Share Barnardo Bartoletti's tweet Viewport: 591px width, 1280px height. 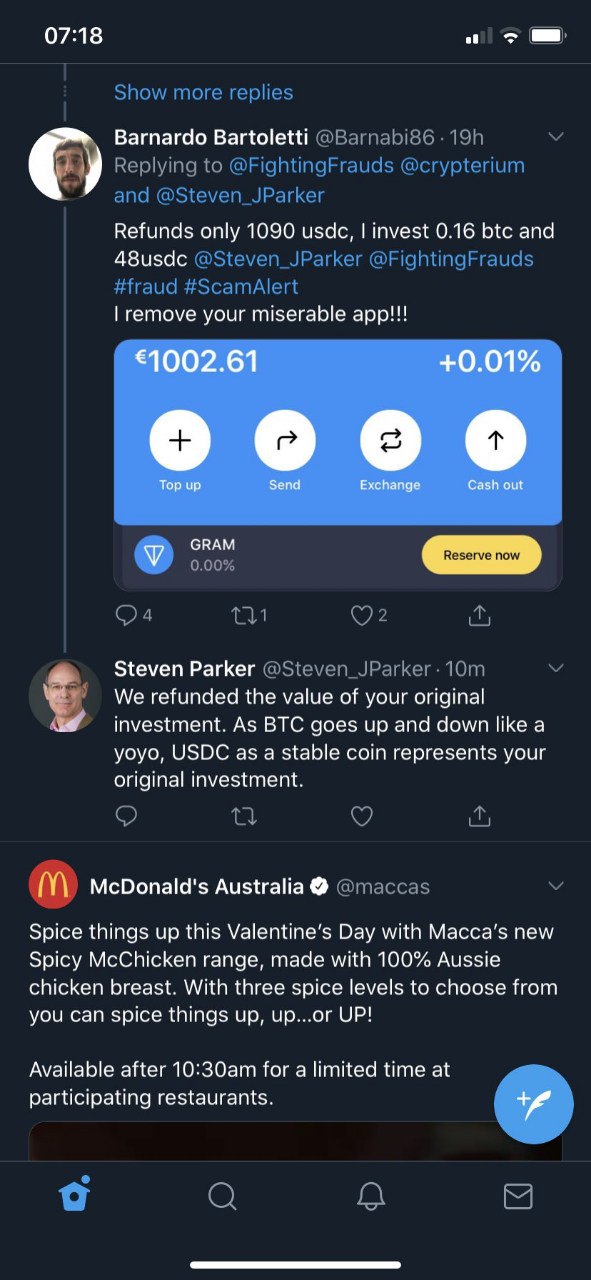pos(480,615)
